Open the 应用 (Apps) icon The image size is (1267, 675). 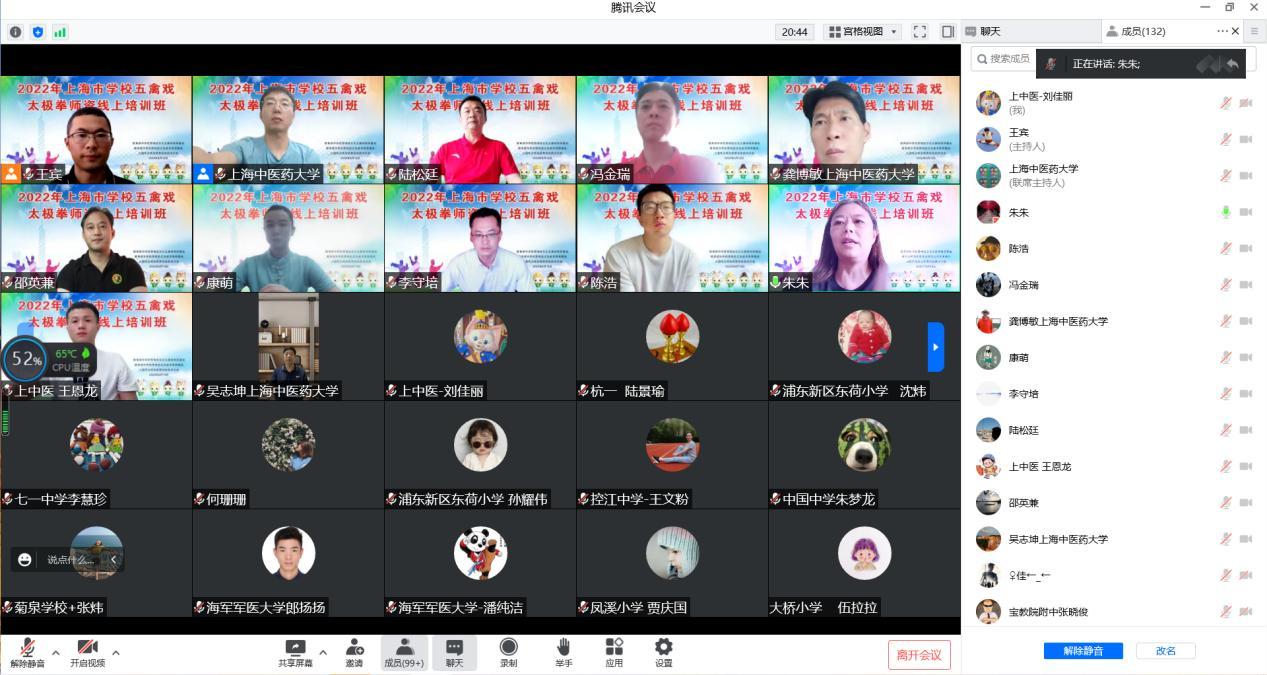pyautogui.click(x=614, y=648)
